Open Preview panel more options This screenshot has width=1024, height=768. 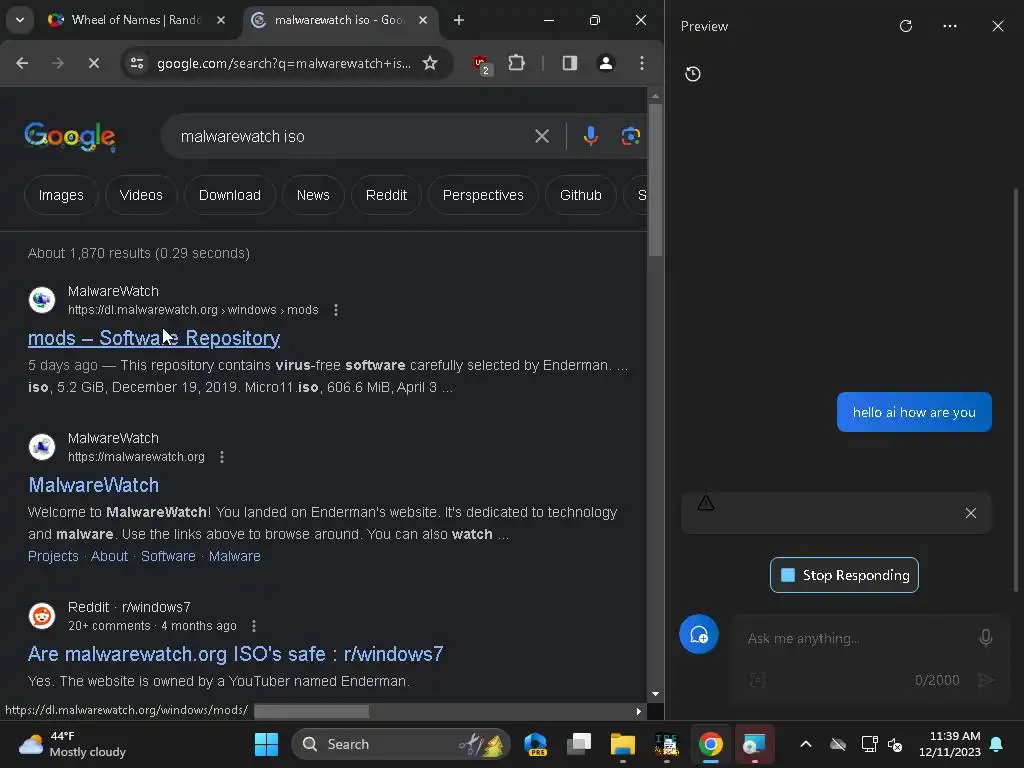tap(950, 26)
